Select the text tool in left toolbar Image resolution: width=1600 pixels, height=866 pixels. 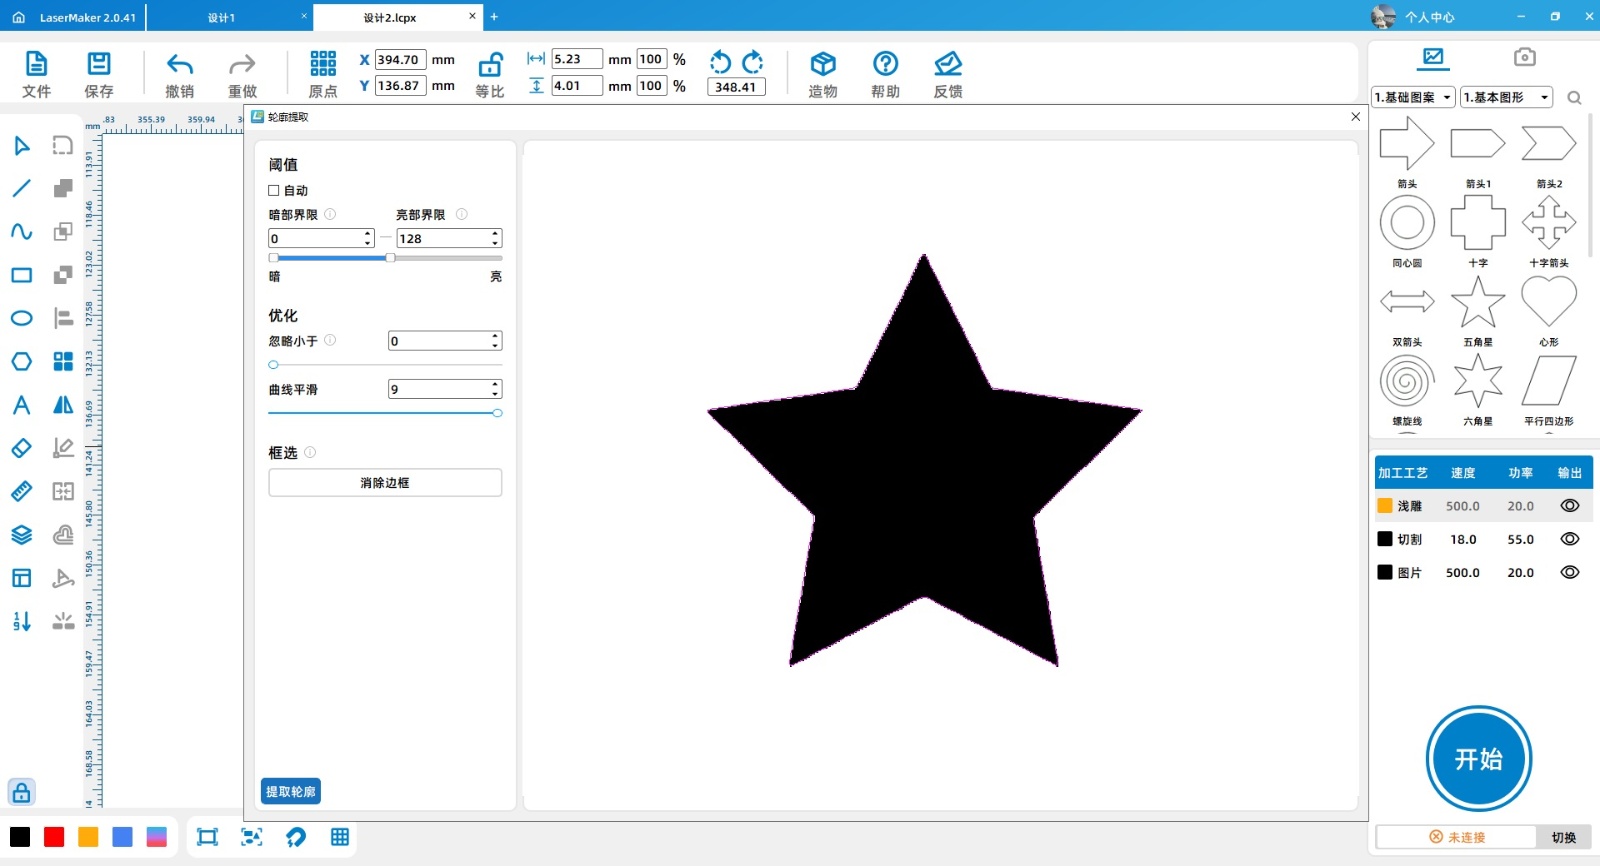click(21, 405)
